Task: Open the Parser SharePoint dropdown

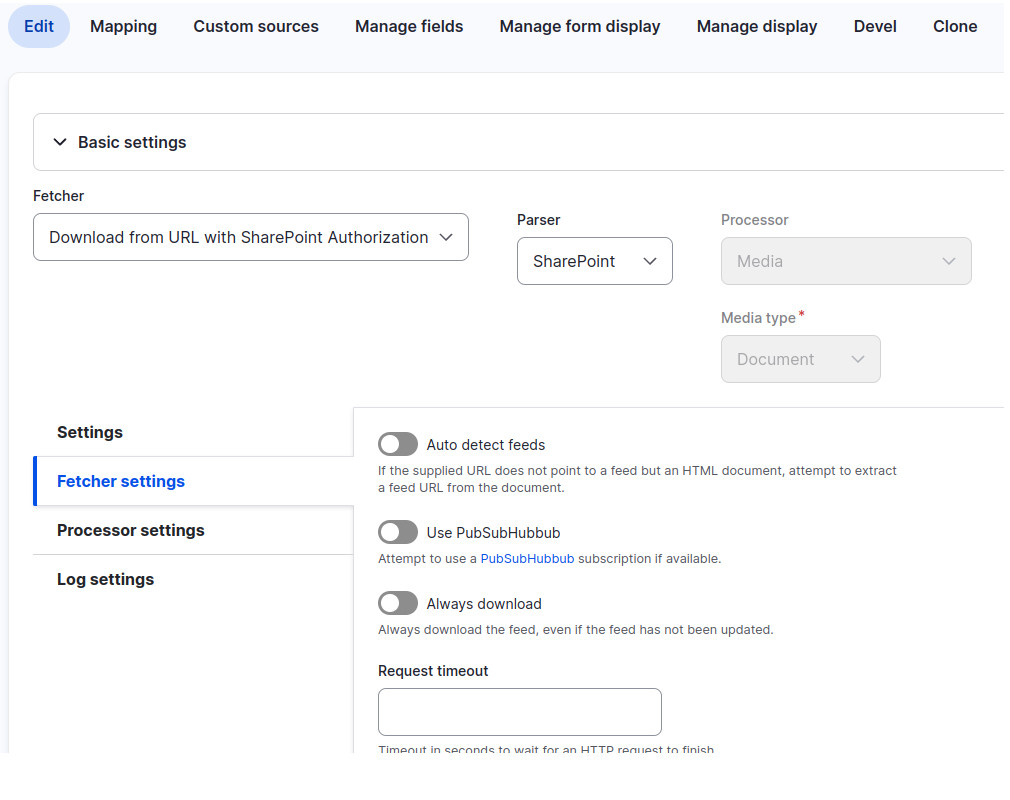Action: (594, 261)
